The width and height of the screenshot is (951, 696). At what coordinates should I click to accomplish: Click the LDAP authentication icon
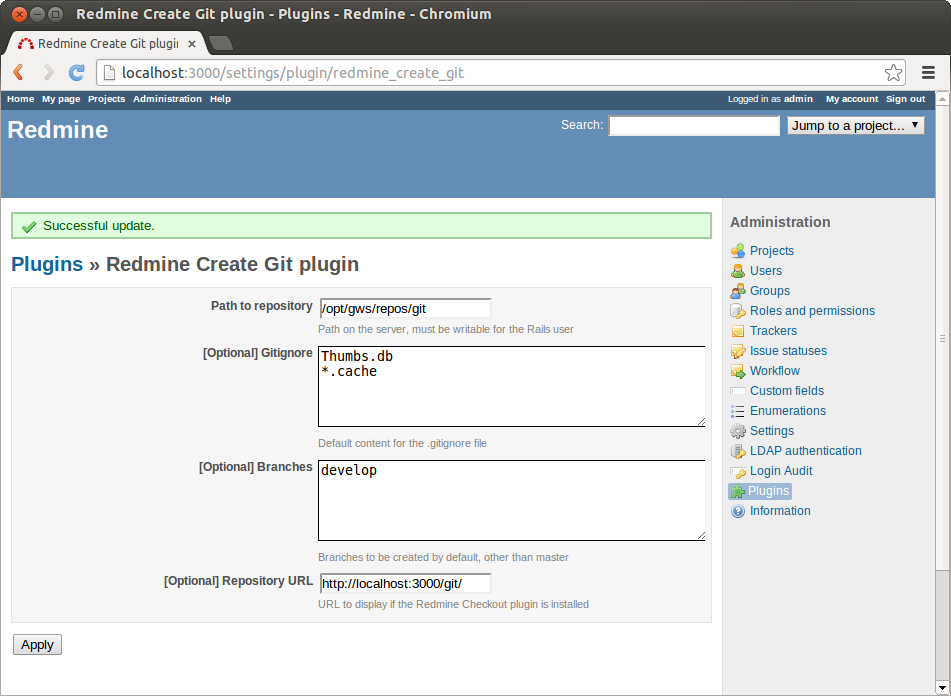click(x=738, y=450)
